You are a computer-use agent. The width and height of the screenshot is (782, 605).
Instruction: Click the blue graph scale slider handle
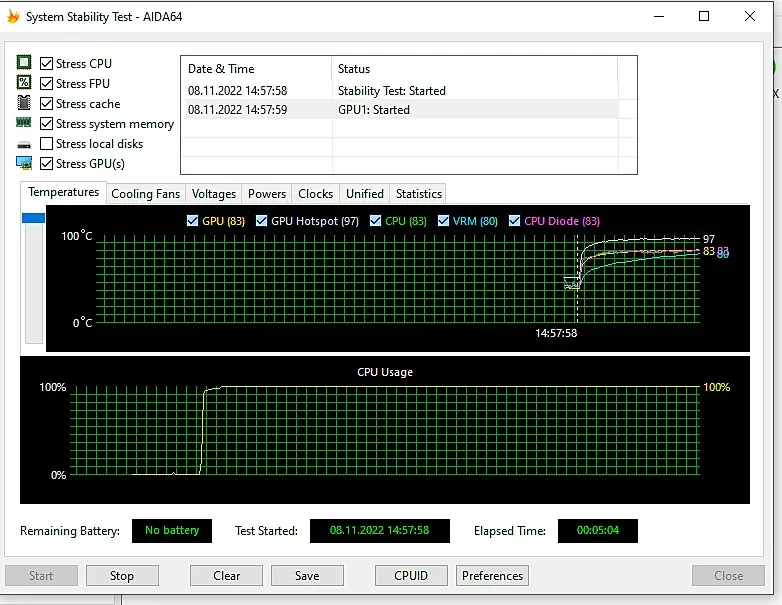(x=33, y=218)
